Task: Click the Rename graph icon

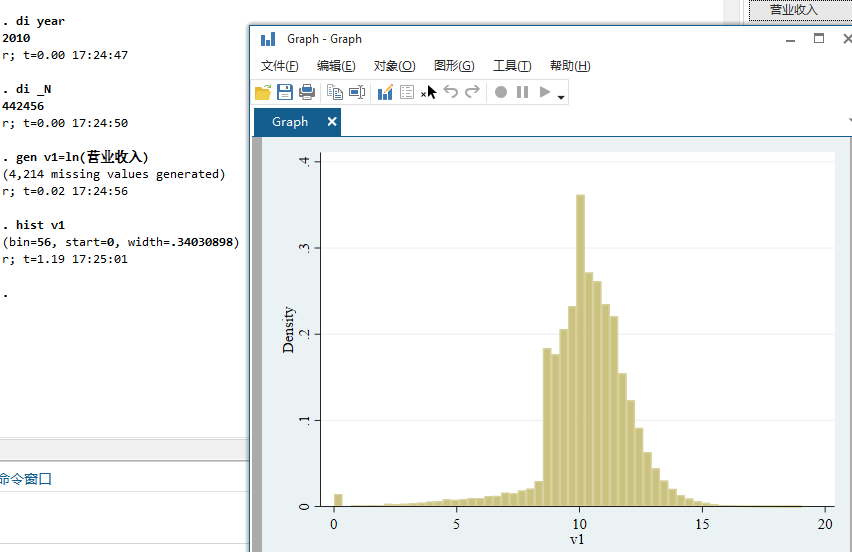Action: [356, 92]
